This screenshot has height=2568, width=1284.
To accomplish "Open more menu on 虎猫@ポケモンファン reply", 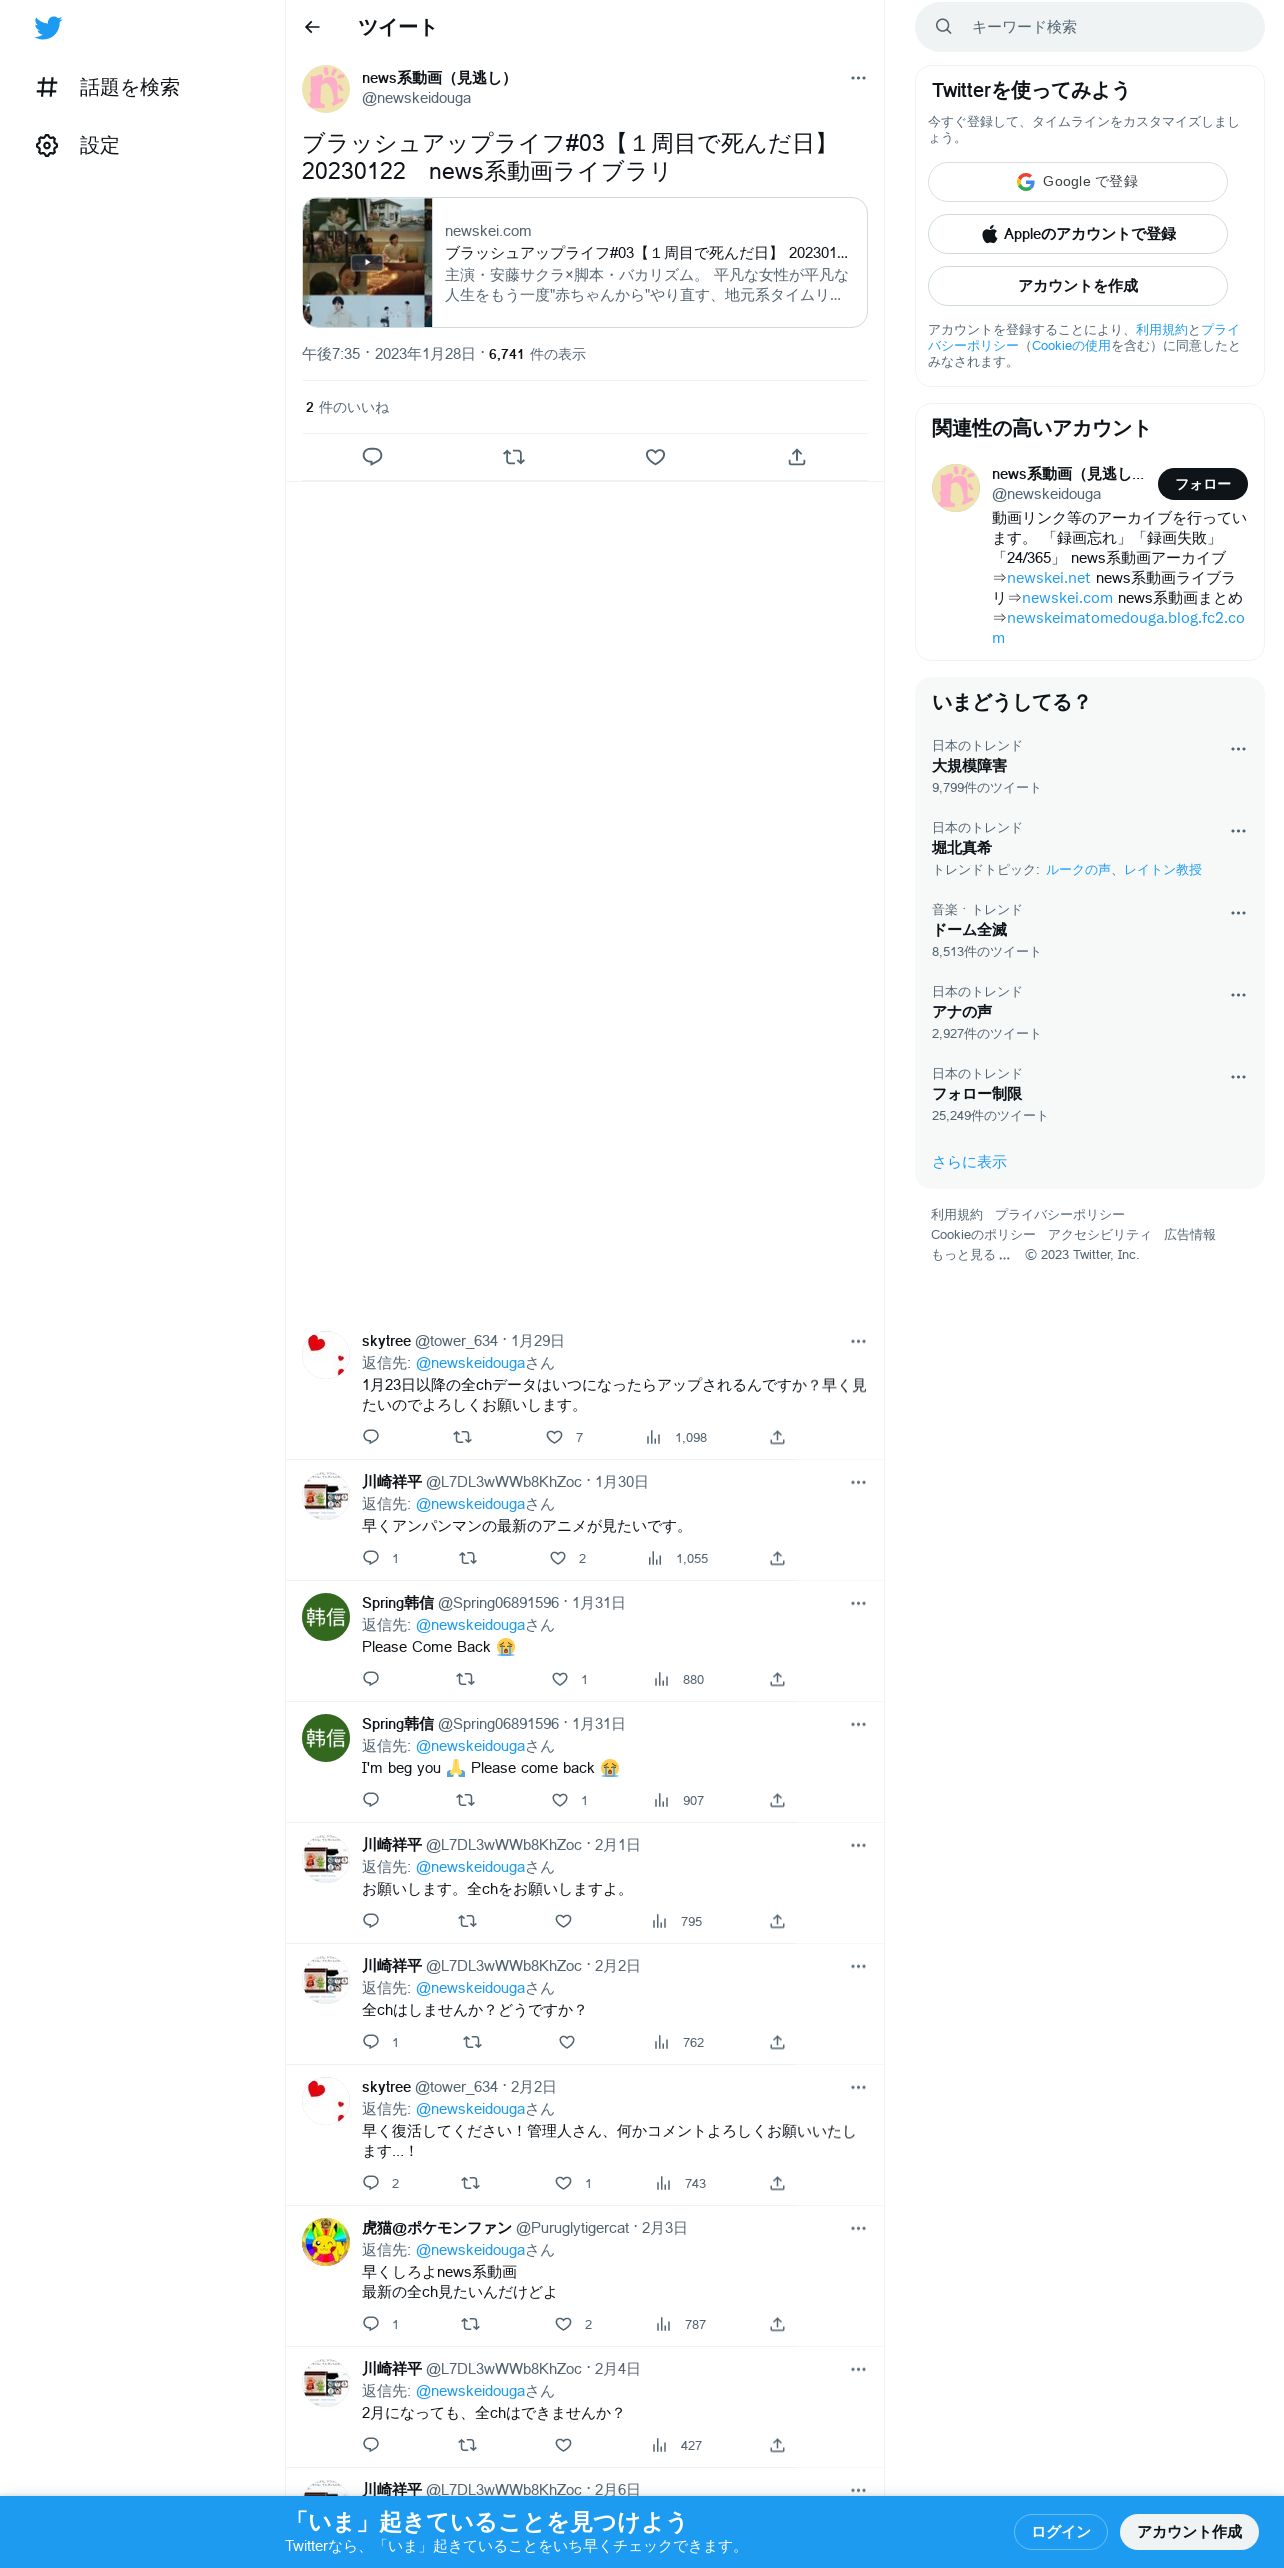I will point(858,2228).
